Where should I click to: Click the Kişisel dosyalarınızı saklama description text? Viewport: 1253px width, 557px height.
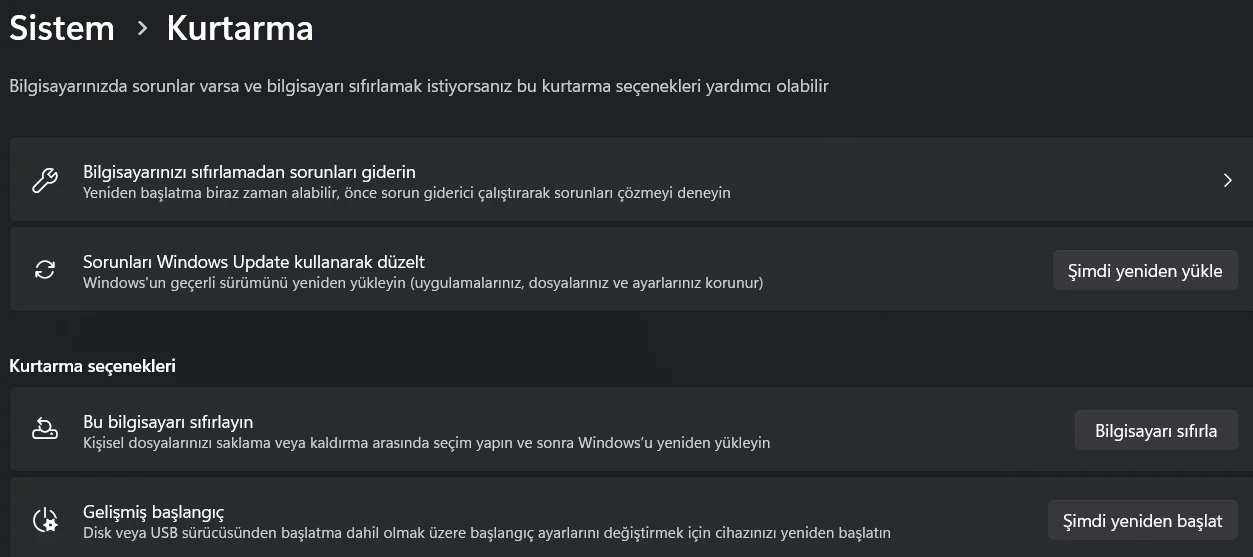tap(426, 442)
